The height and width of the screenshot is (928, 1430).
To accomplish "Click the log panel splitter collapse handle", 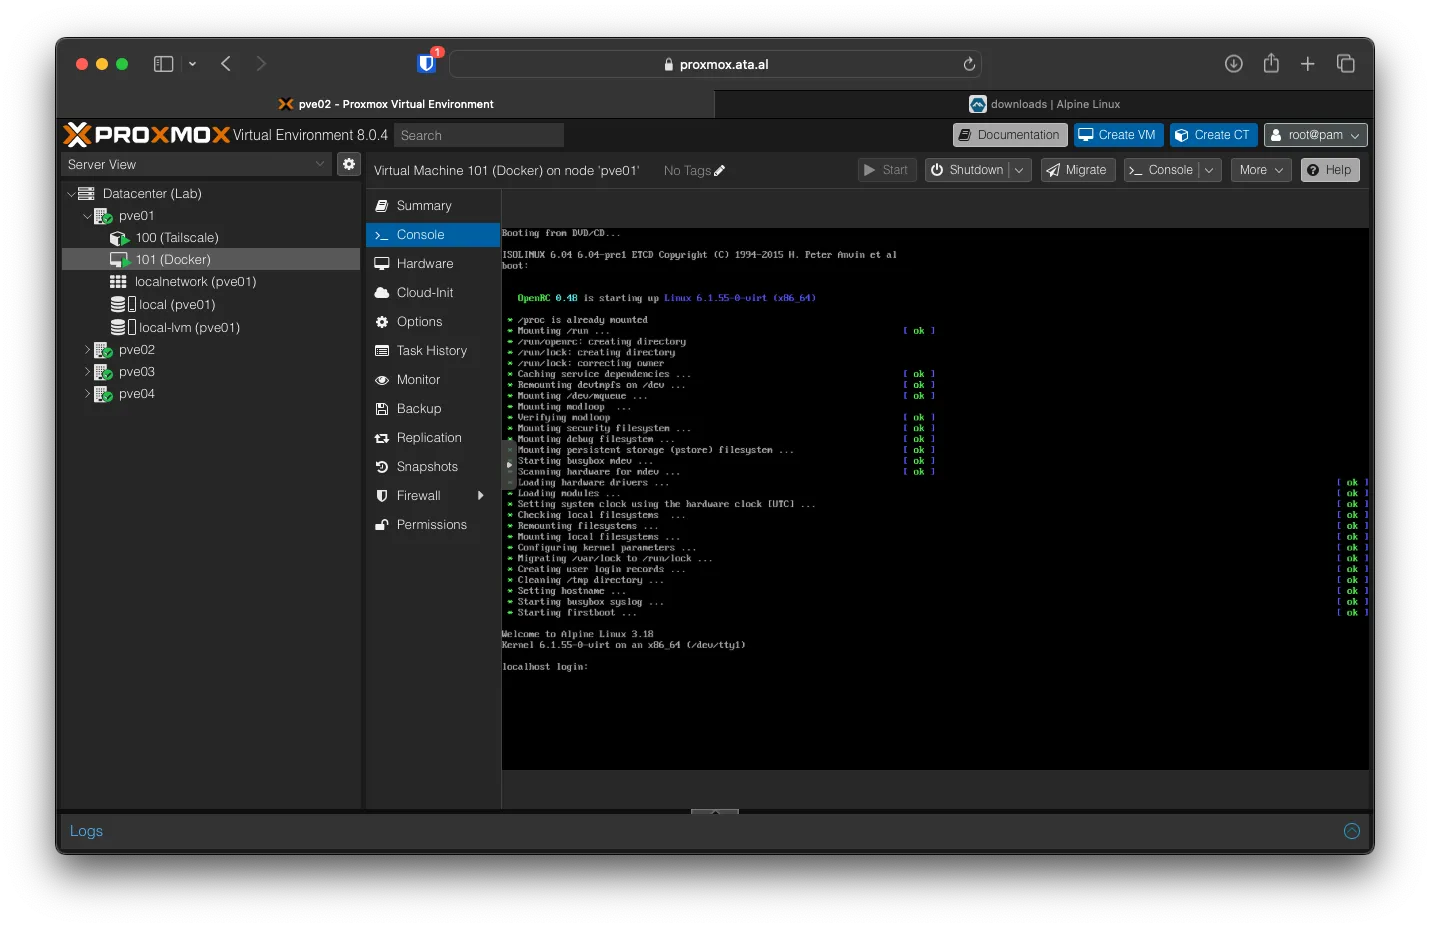I will 715,812.
